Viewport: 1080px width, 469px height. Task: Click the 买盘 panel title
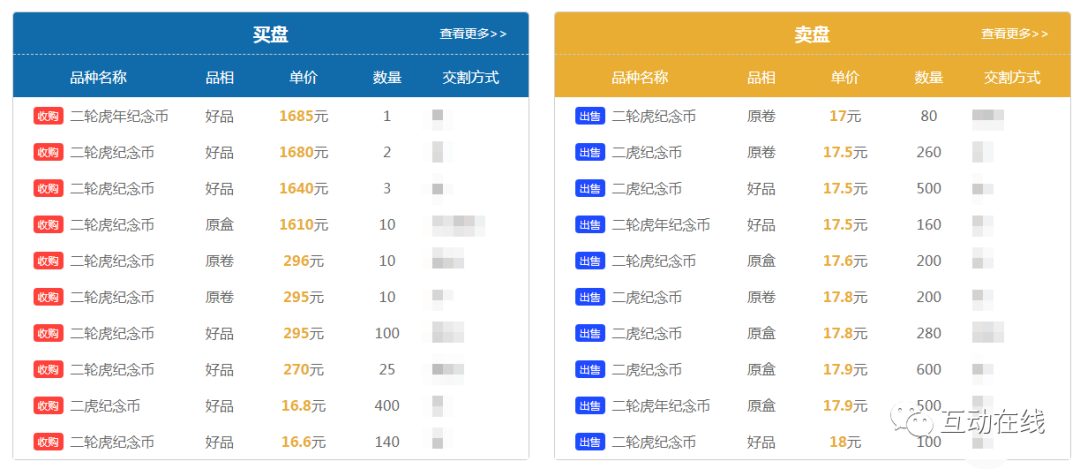click(270, 34)
